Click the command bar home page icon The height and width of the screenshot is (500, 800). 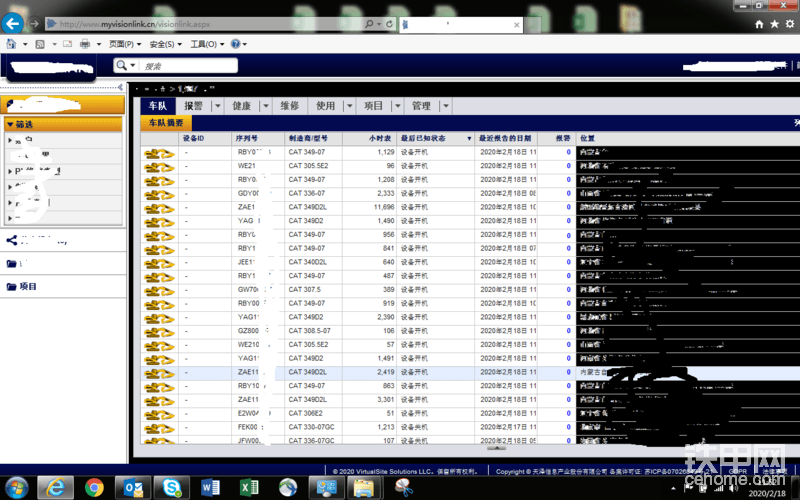(x=11, y=44)
